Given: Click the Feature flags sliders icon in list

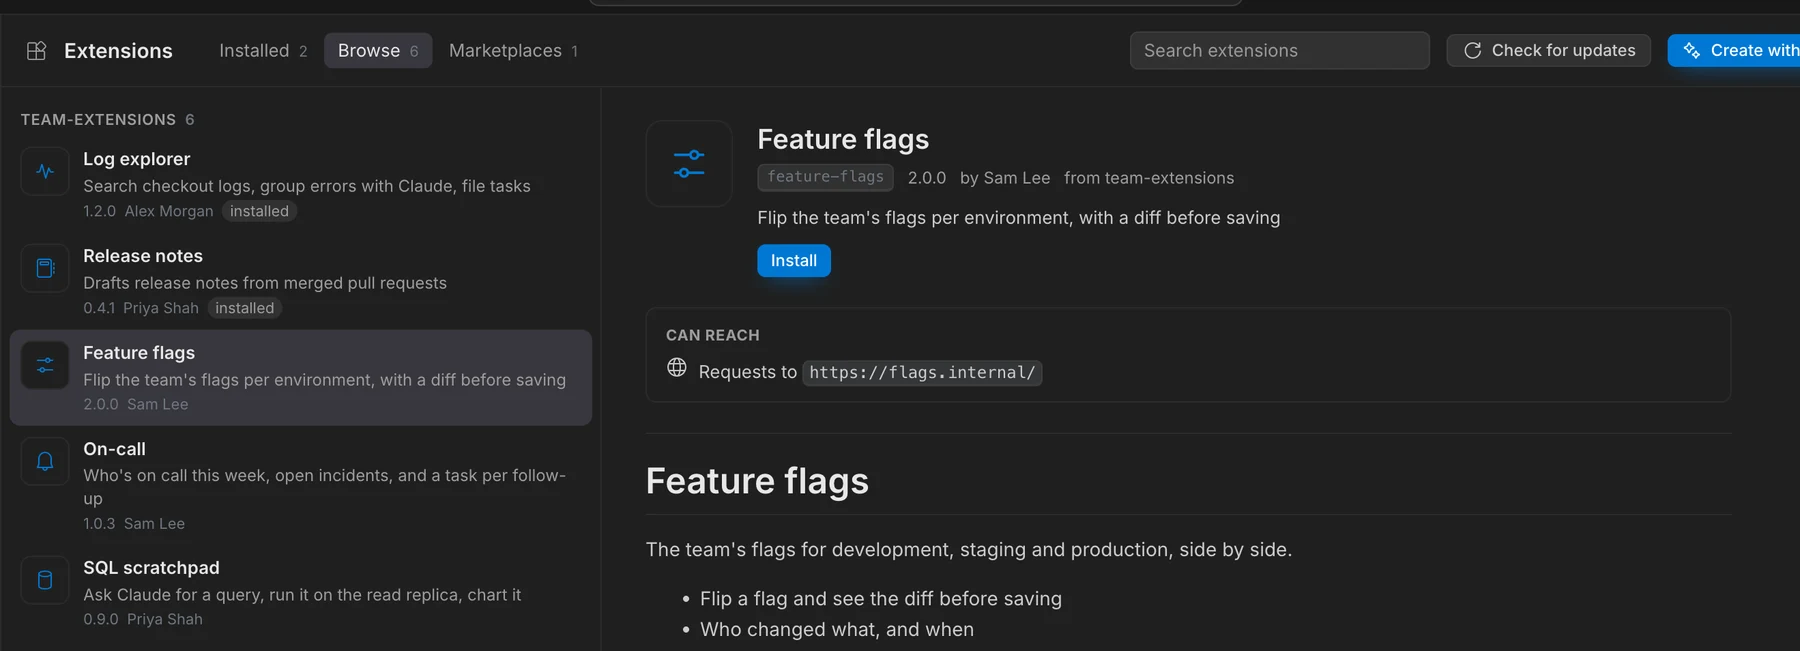Looking at the screenshot, I should coord(45,365).
